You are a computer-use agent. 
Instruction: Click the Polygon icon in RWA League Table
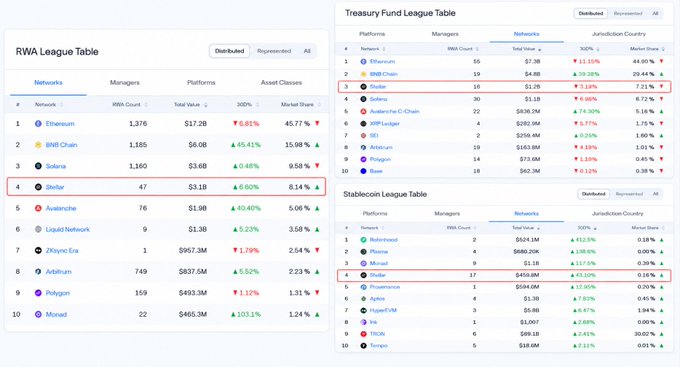coord(38,293)
